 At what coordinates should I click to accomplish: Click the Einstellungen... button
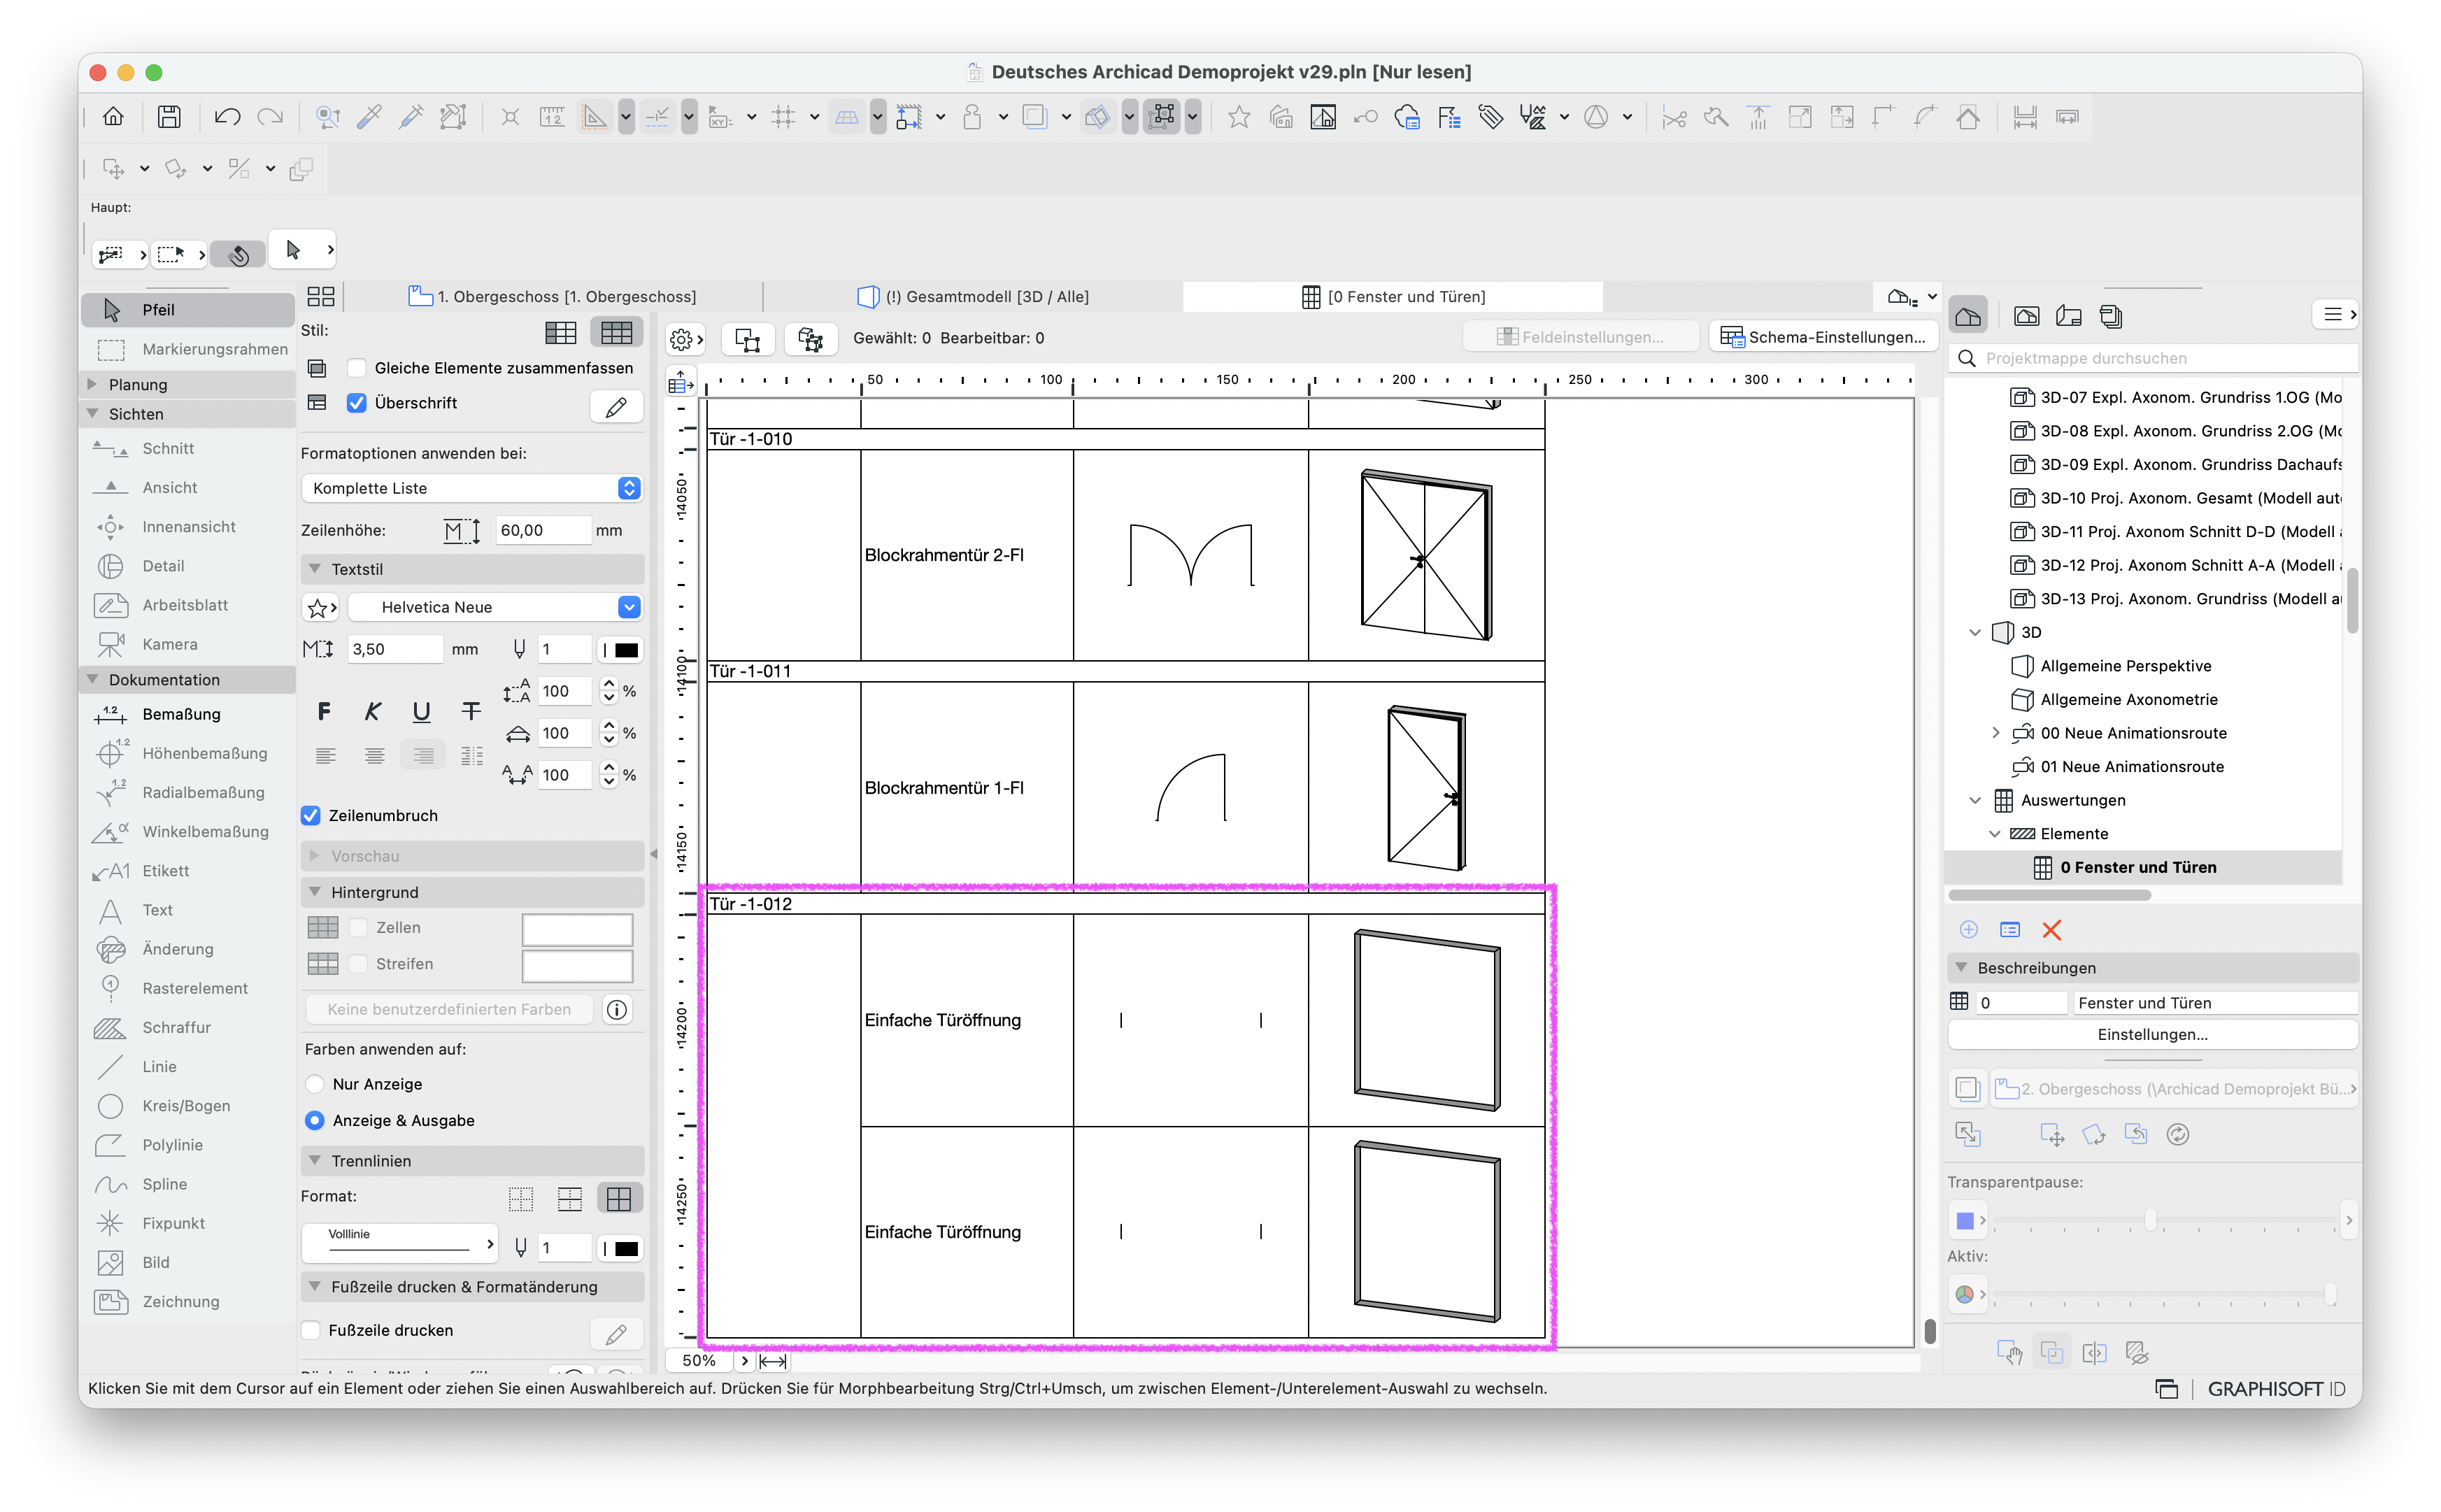pyautogui.click(x=2151, y=1034)
